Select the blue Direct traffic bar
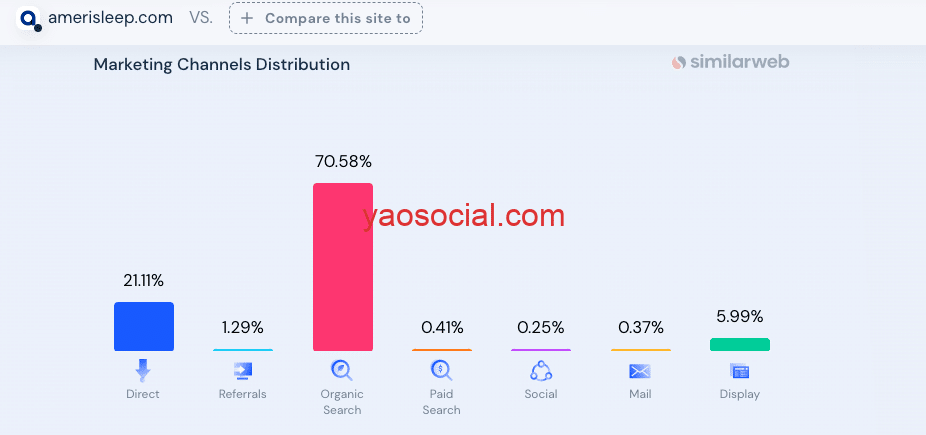The image size is (926, 435). click(144, 326)
